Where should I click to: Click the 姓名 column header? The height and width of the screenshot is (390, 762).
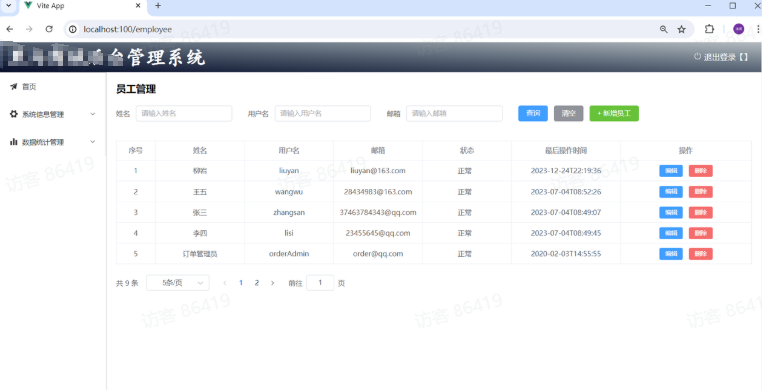(x=200, y=151)
